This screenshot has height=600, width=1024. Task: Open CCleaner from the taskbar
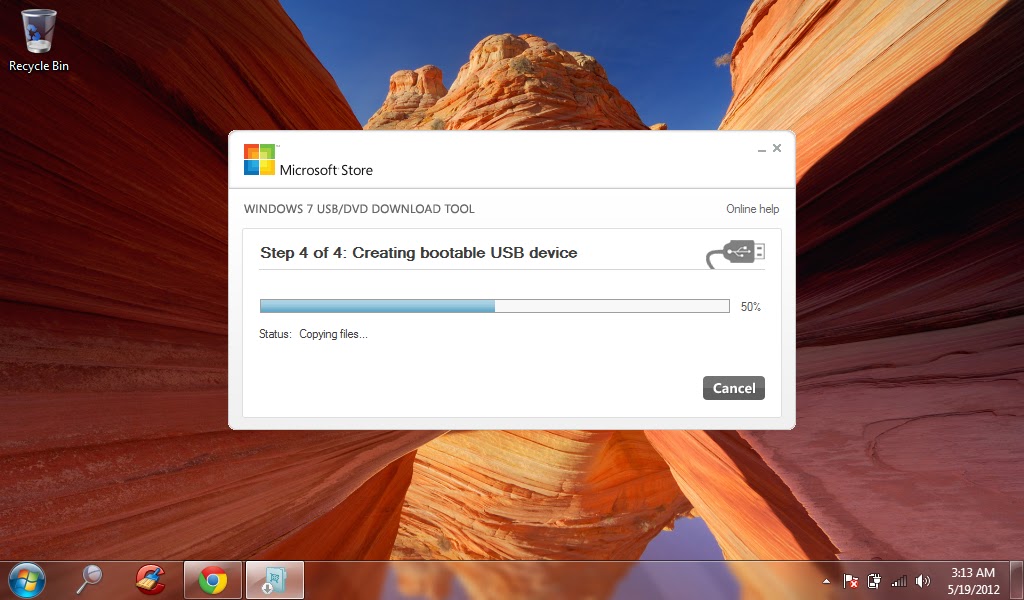149,580
